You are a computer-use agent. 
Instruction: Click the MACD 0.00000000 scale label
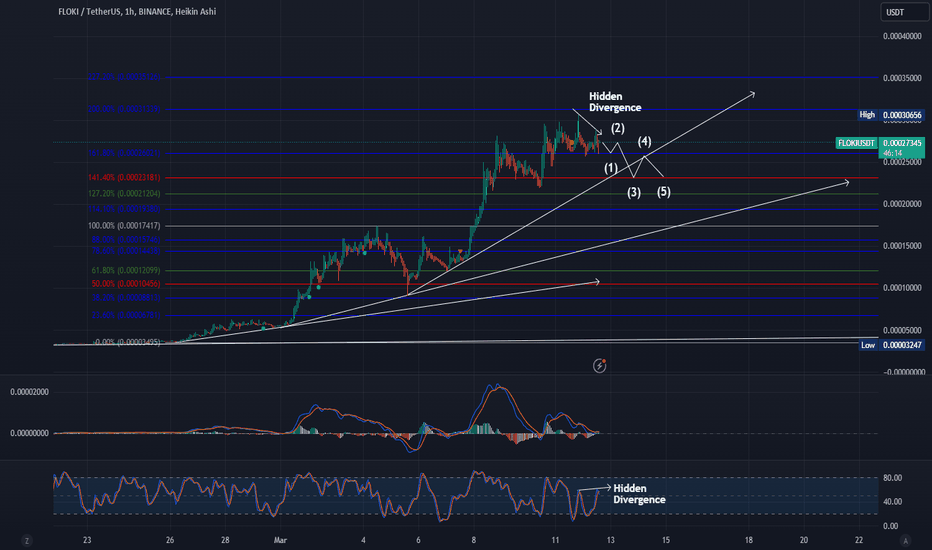30,433
